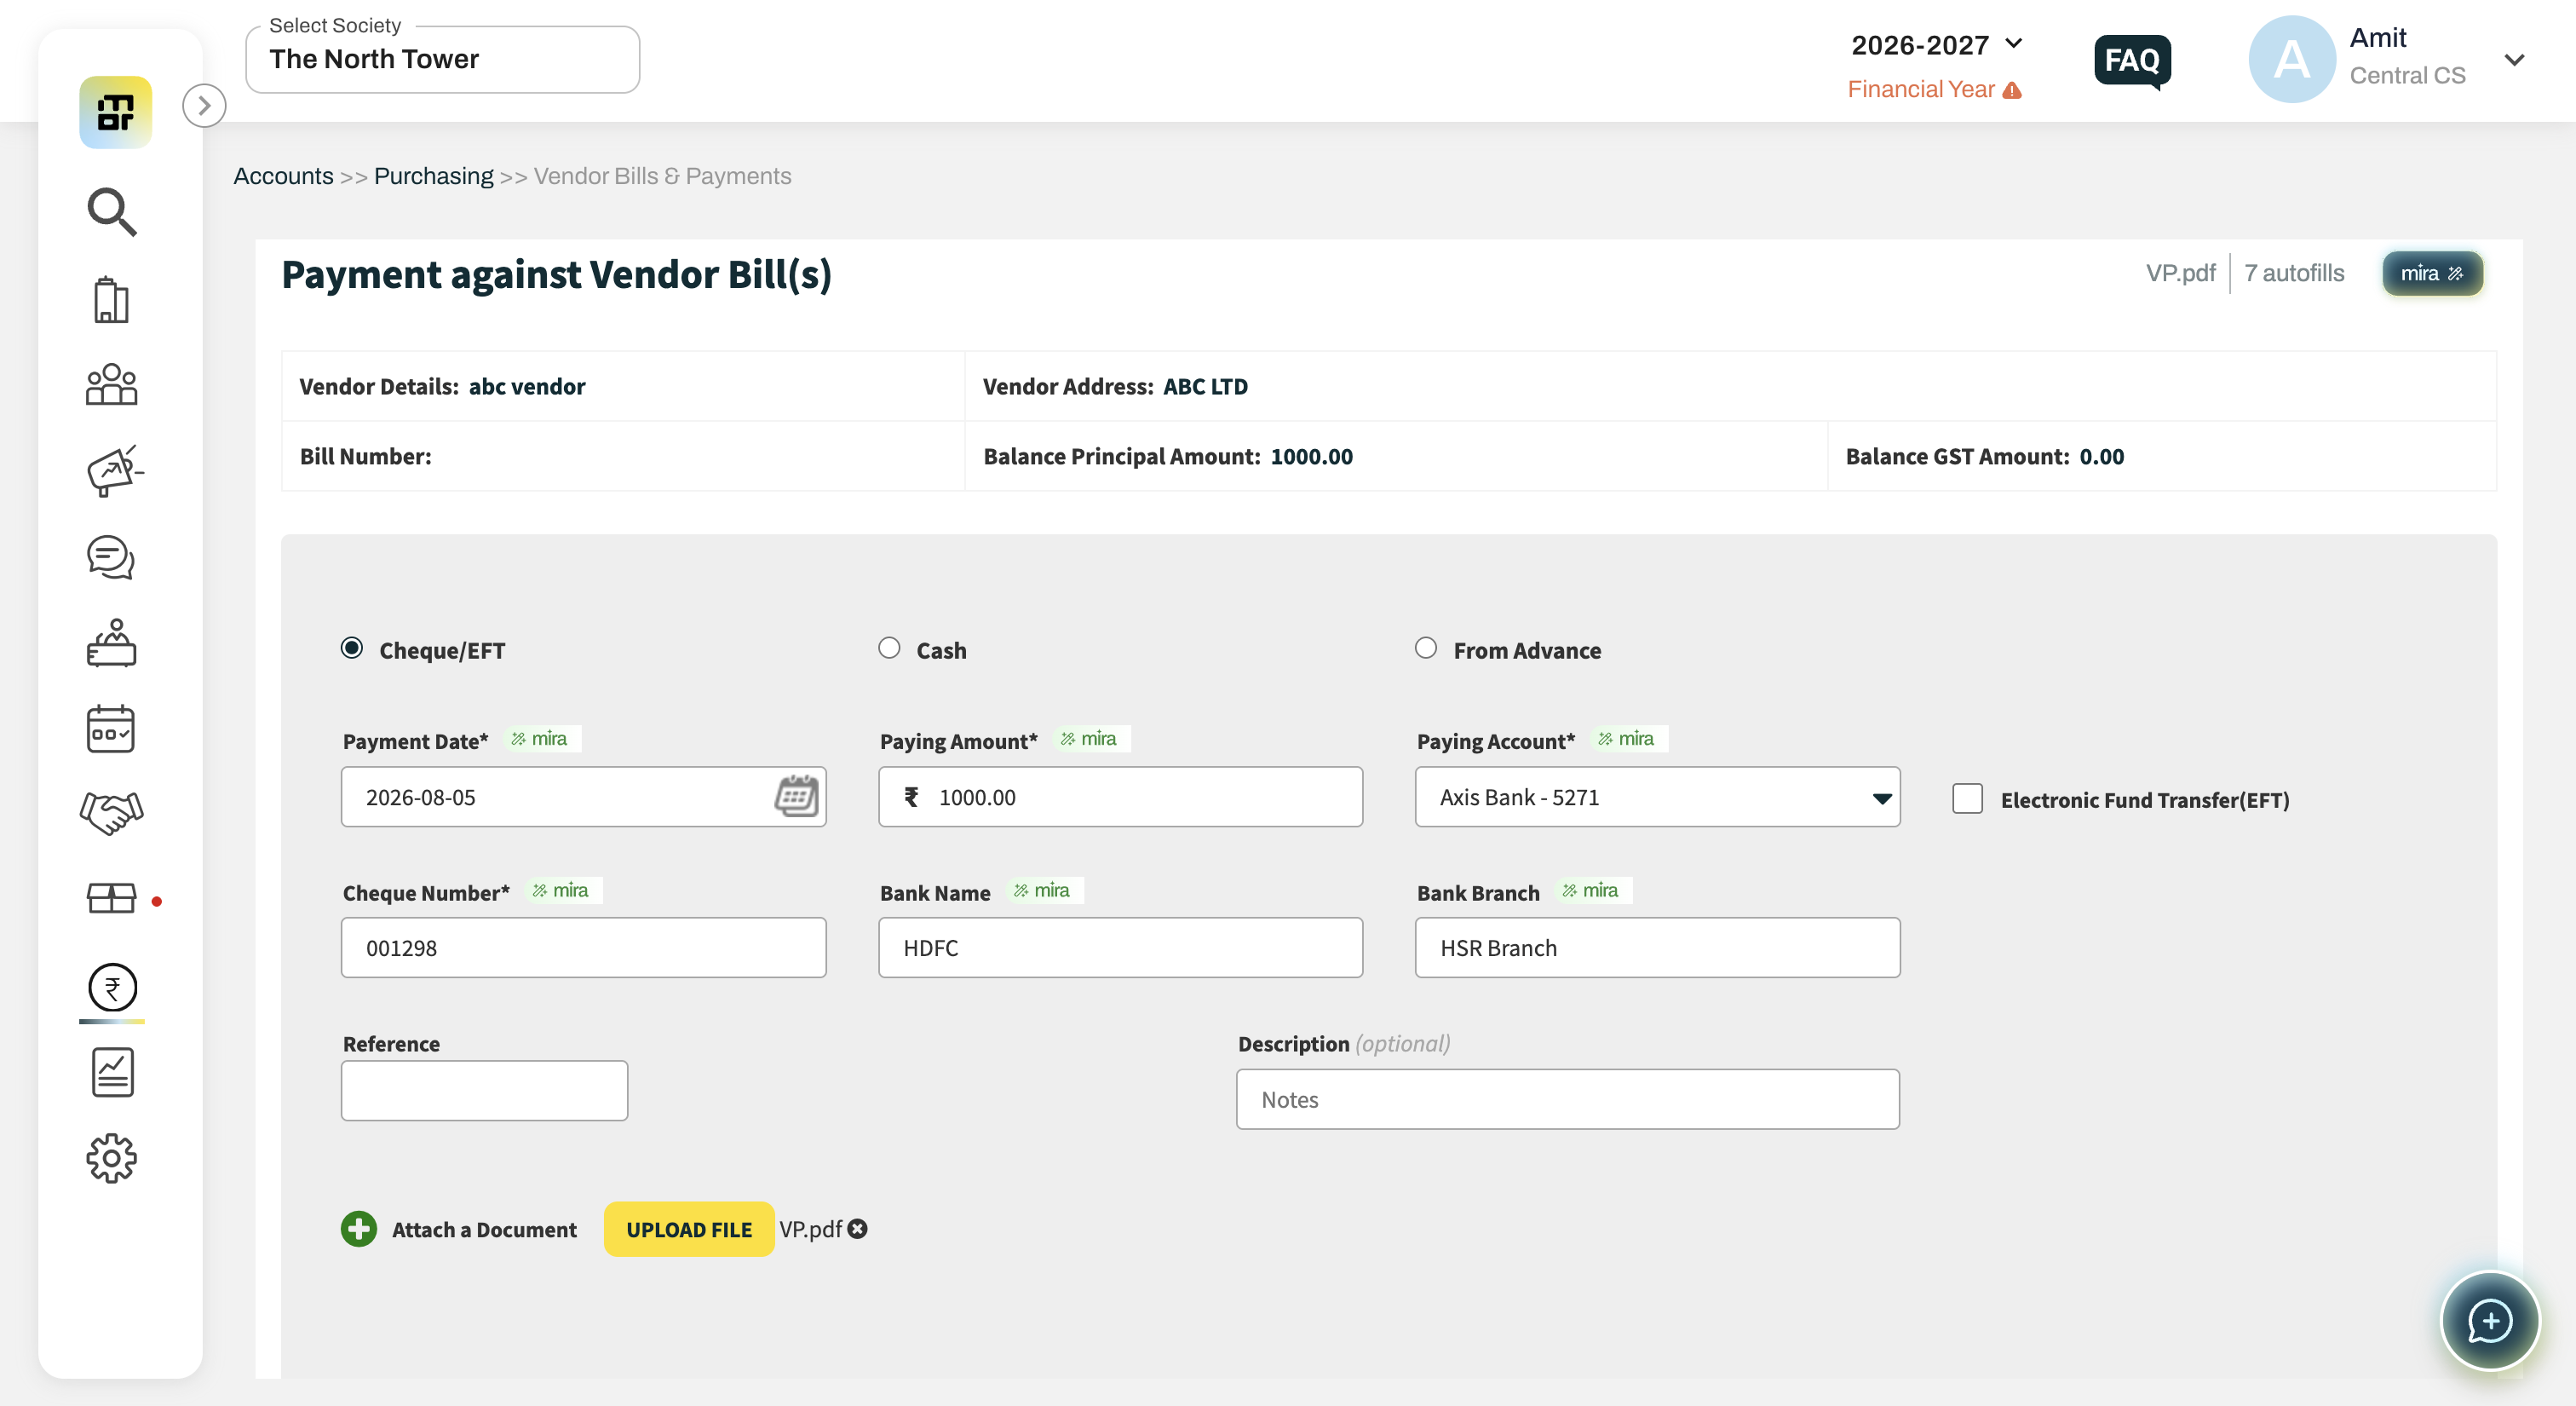Click the 'Vendor Address: ABC LTD' cell
The width and height of the screenshot is (2576, 1406).
click(x=1730, y=386)
